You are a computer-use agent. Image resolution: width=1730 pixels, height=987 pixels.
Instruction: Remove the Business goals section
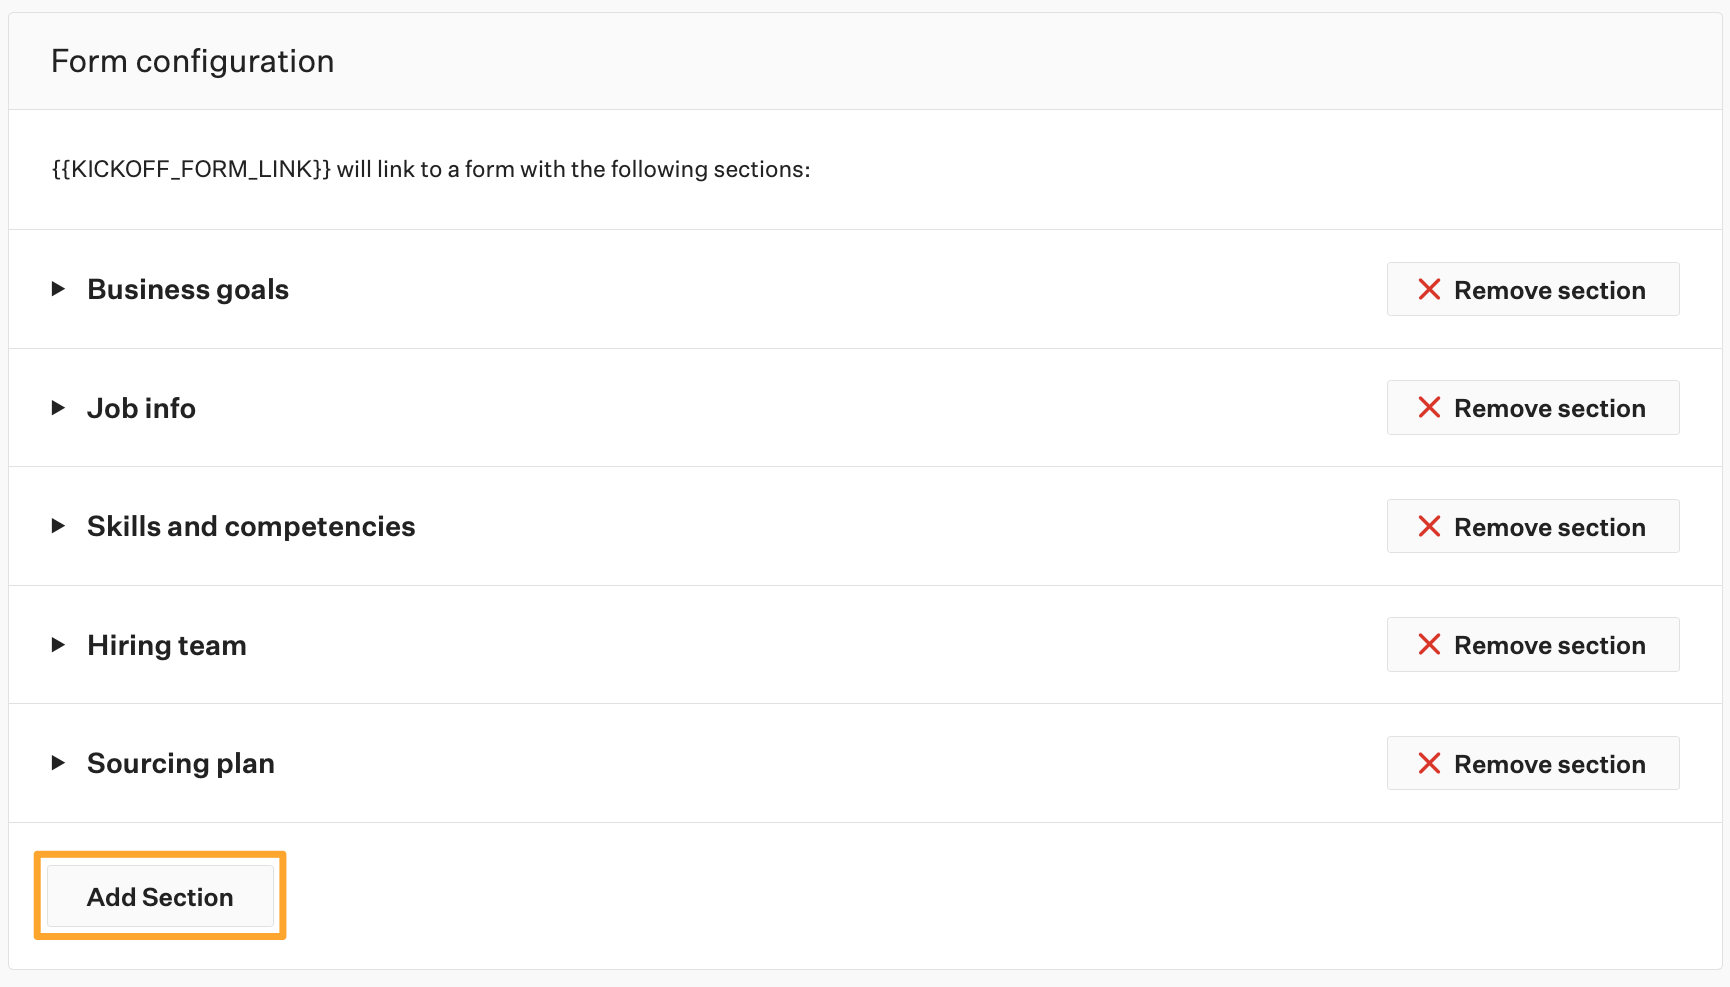(1533, 289)
